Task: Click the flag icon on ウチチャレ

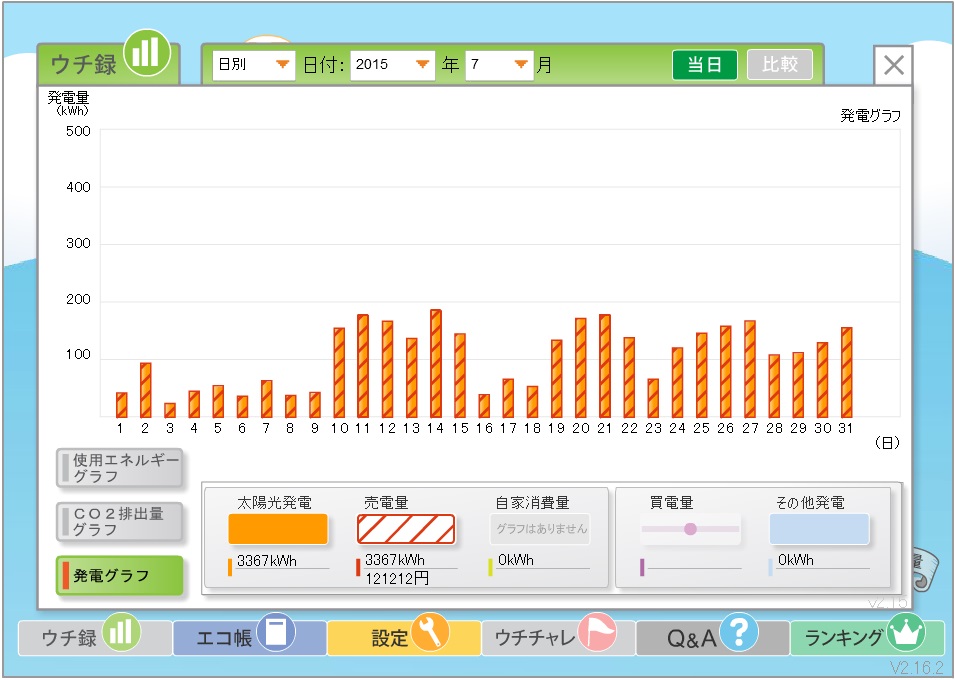Action: point(597,632)
